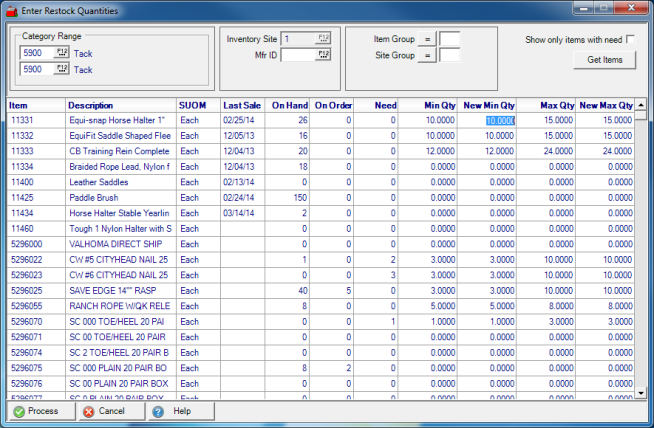Click the Last Sale column header
654x428 pixels.
tap(242, 104)
